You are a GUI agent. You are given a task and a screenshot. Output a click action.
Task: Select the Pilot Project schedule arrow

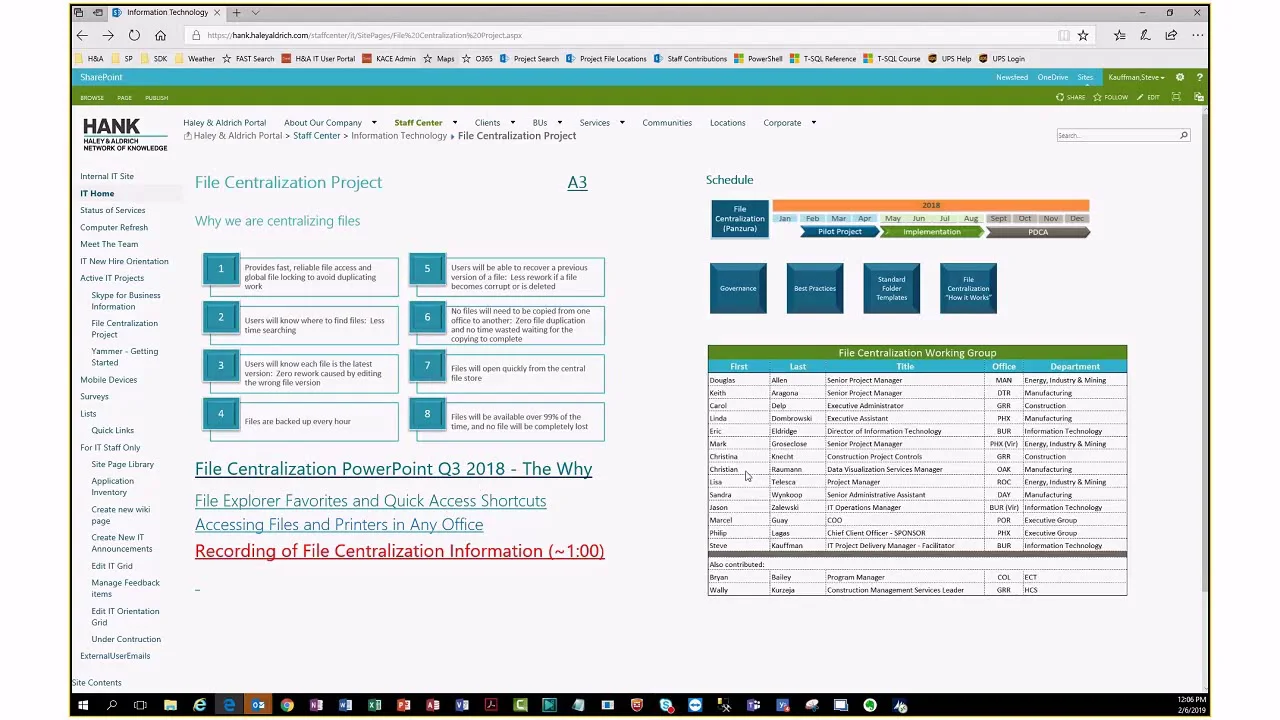[x=840, y=232]
